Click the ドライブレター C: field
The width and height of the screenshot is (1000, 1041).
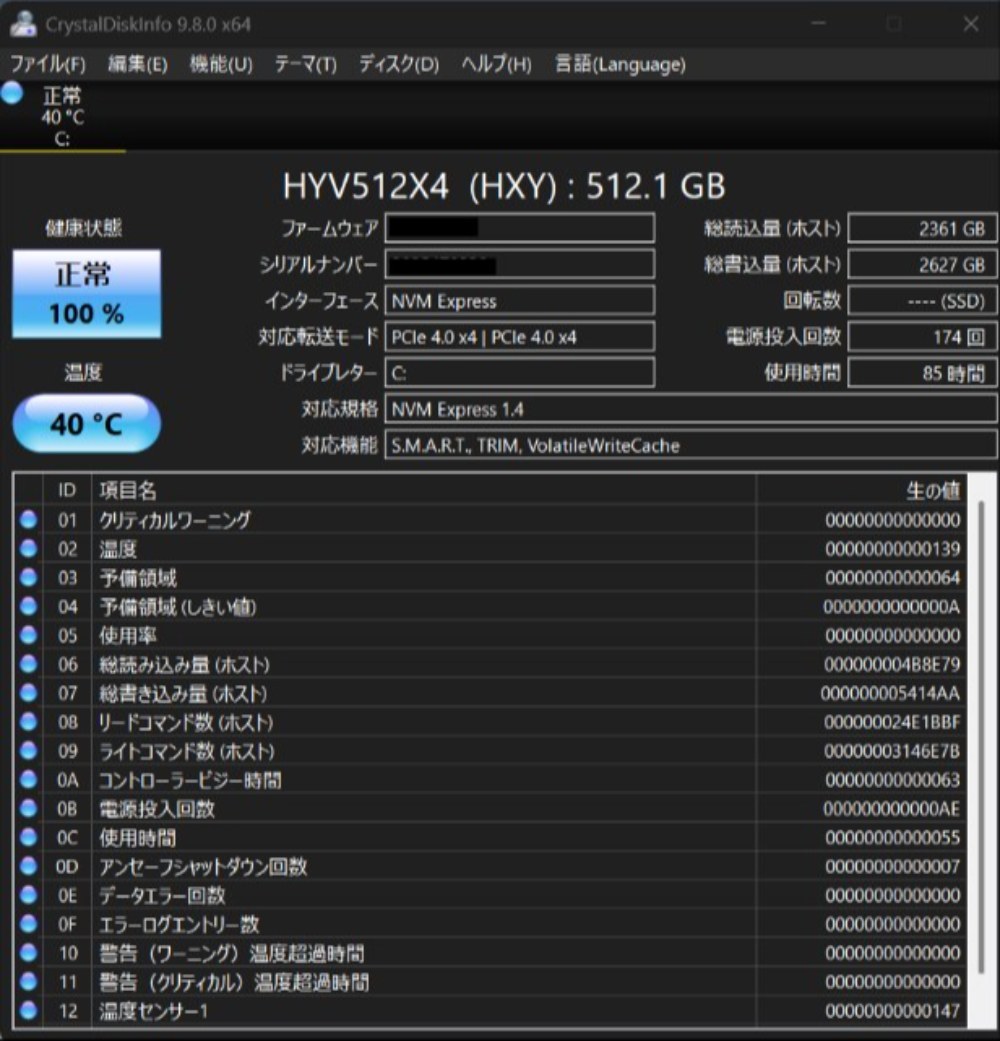click(519, 372)
